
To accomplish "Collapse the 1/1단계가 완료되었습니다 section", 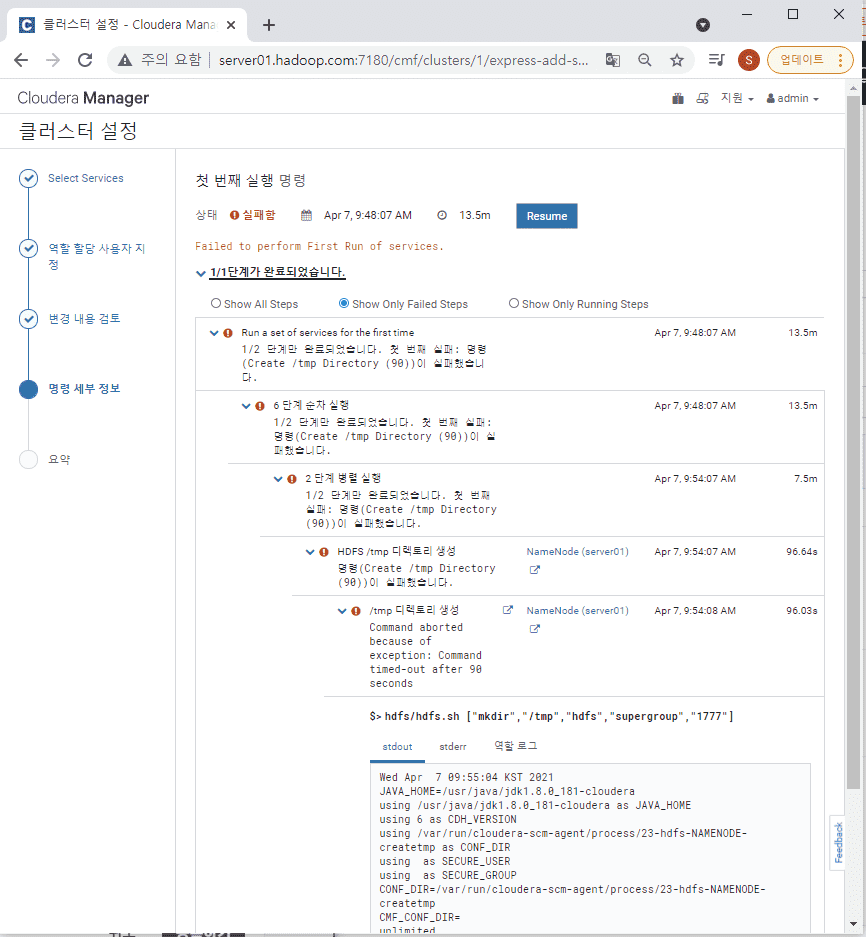I will click(201, 273).
